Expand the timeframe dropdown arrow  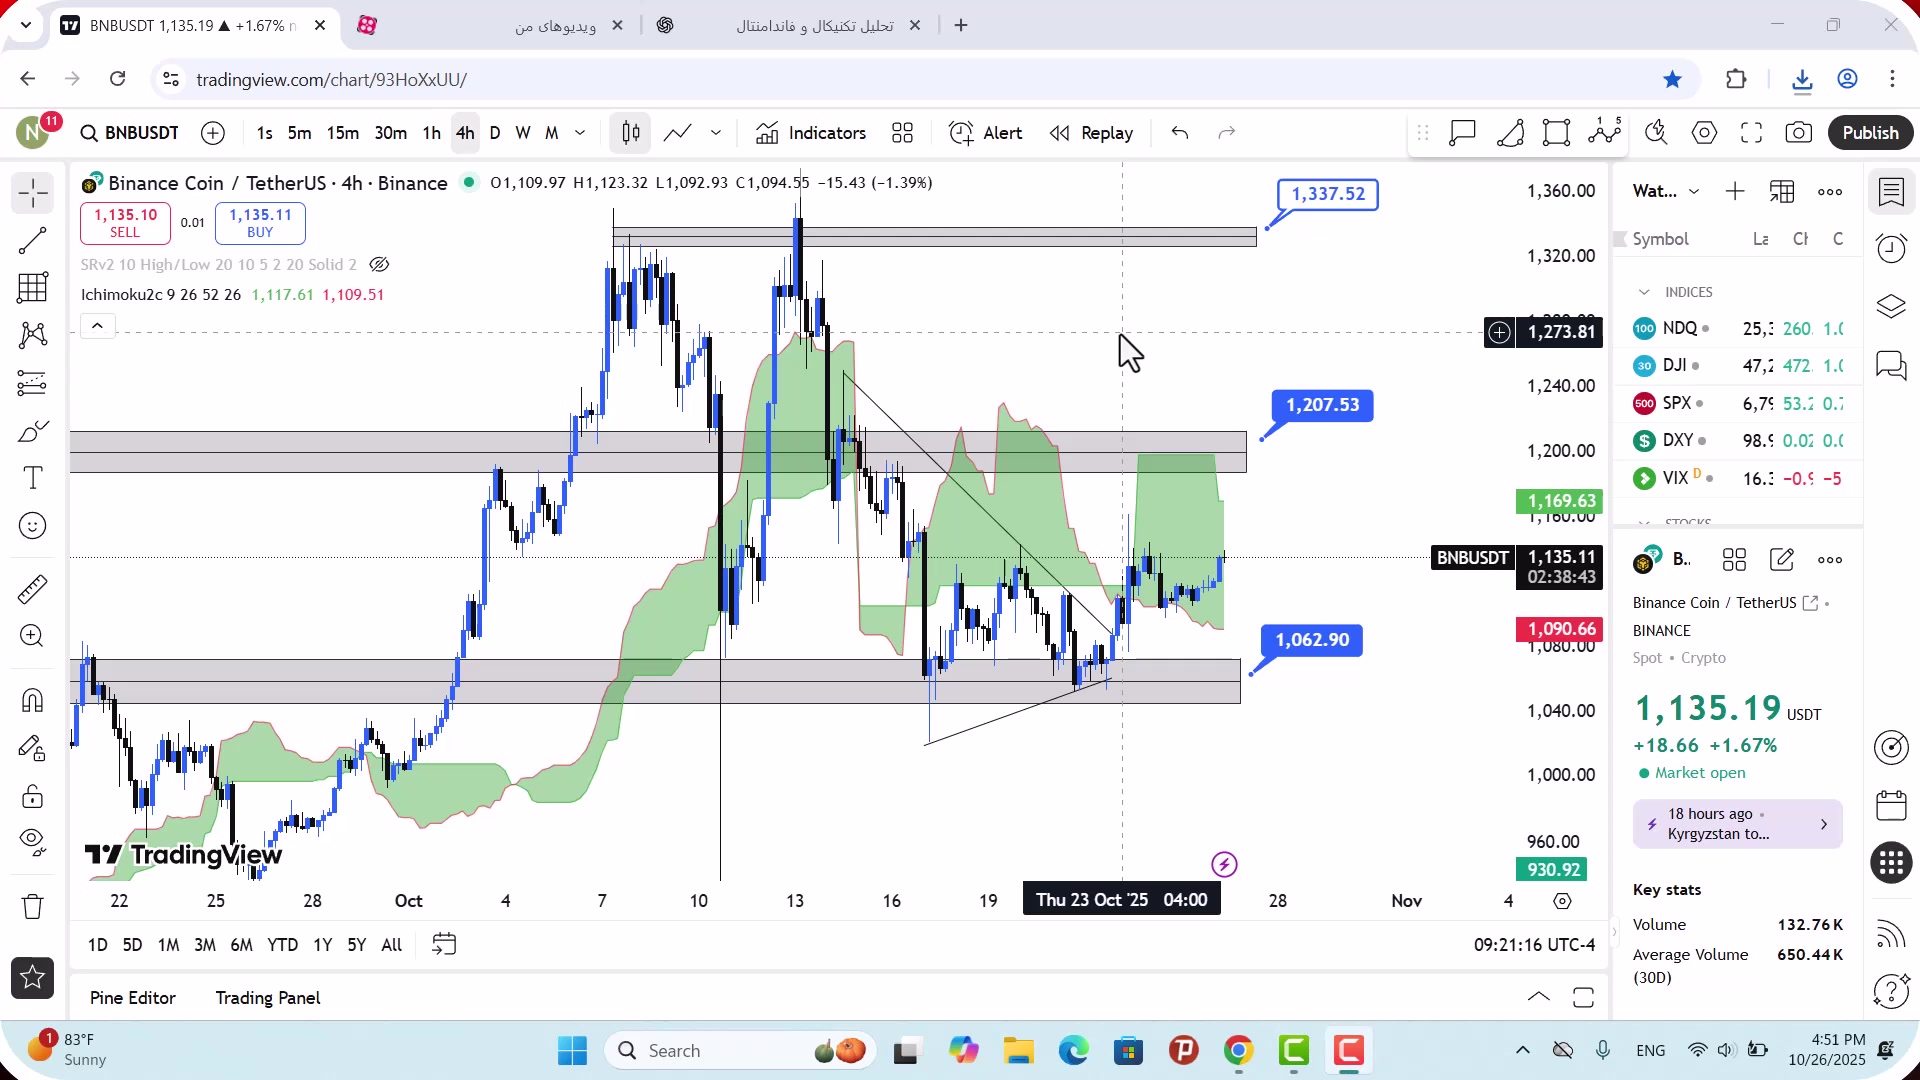(580, 133)
